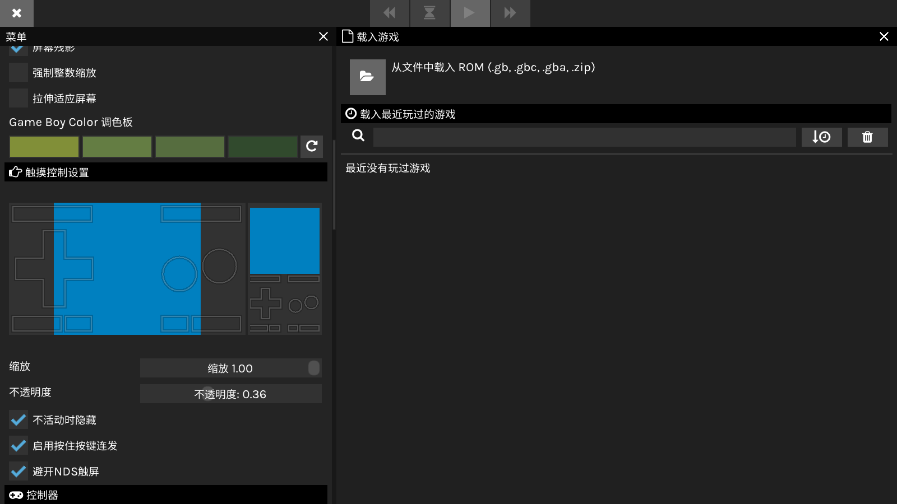This screenshot has height=504, width=897.
Task: Open the folder icon to load ROM
Action: tap(367, 77)
